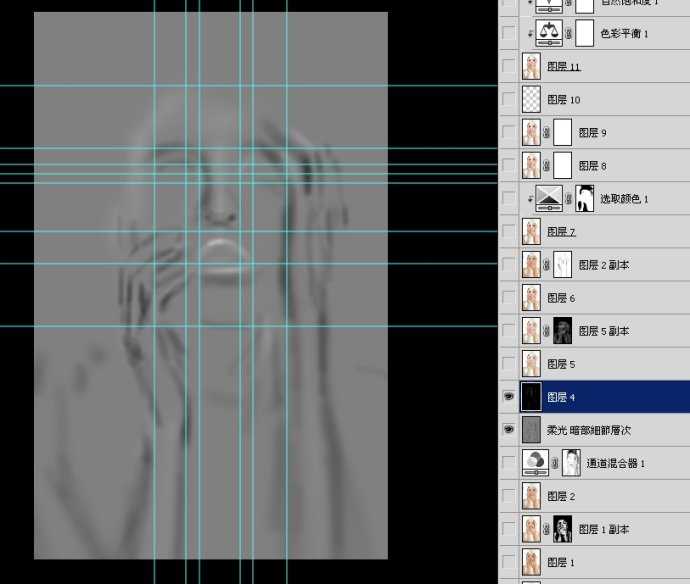Click the 通道混合器 1 adjustment icon
Viewport: 690px width, 584px height.
click(x=538, y=462)
